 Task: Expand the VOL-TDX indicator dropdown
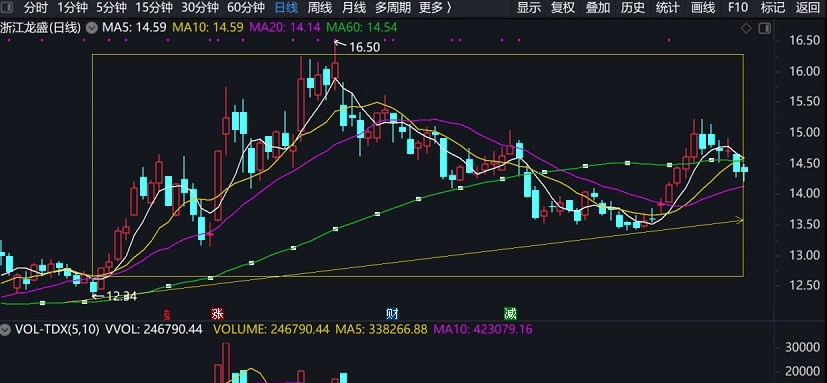tap(6, 330)
